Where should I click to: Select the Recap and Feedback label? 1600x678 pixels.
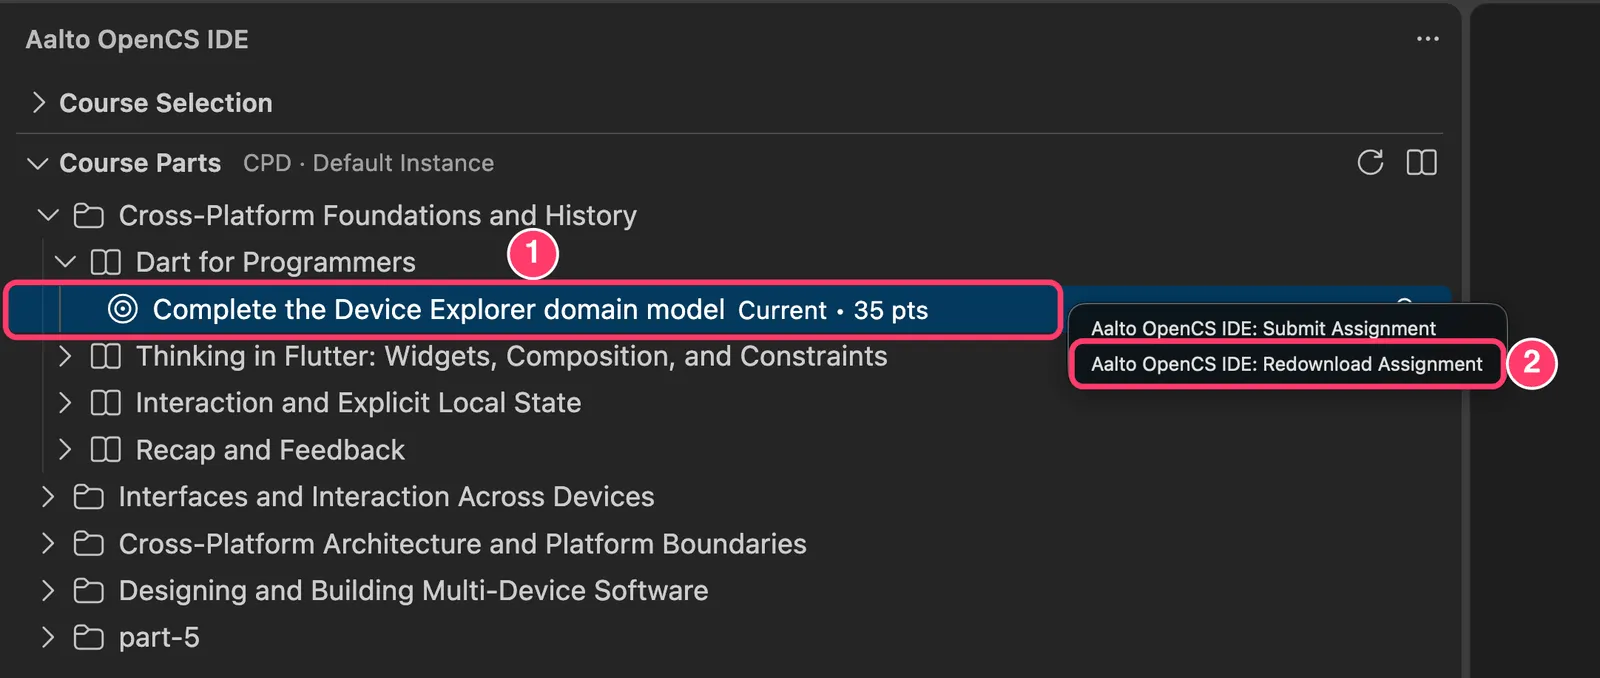point(270,450)
